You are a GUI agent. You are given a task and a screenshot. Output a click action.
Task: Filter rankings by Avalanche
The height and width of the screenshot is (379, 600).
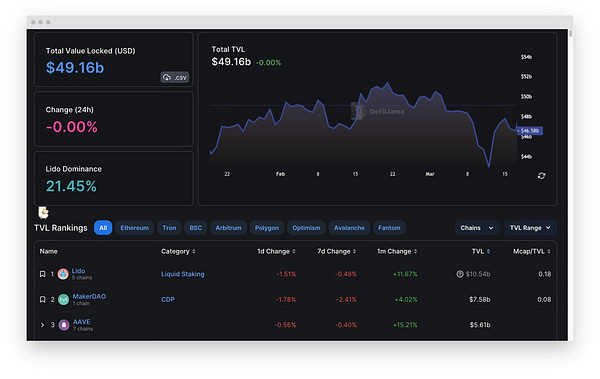(x=349, y=228)
